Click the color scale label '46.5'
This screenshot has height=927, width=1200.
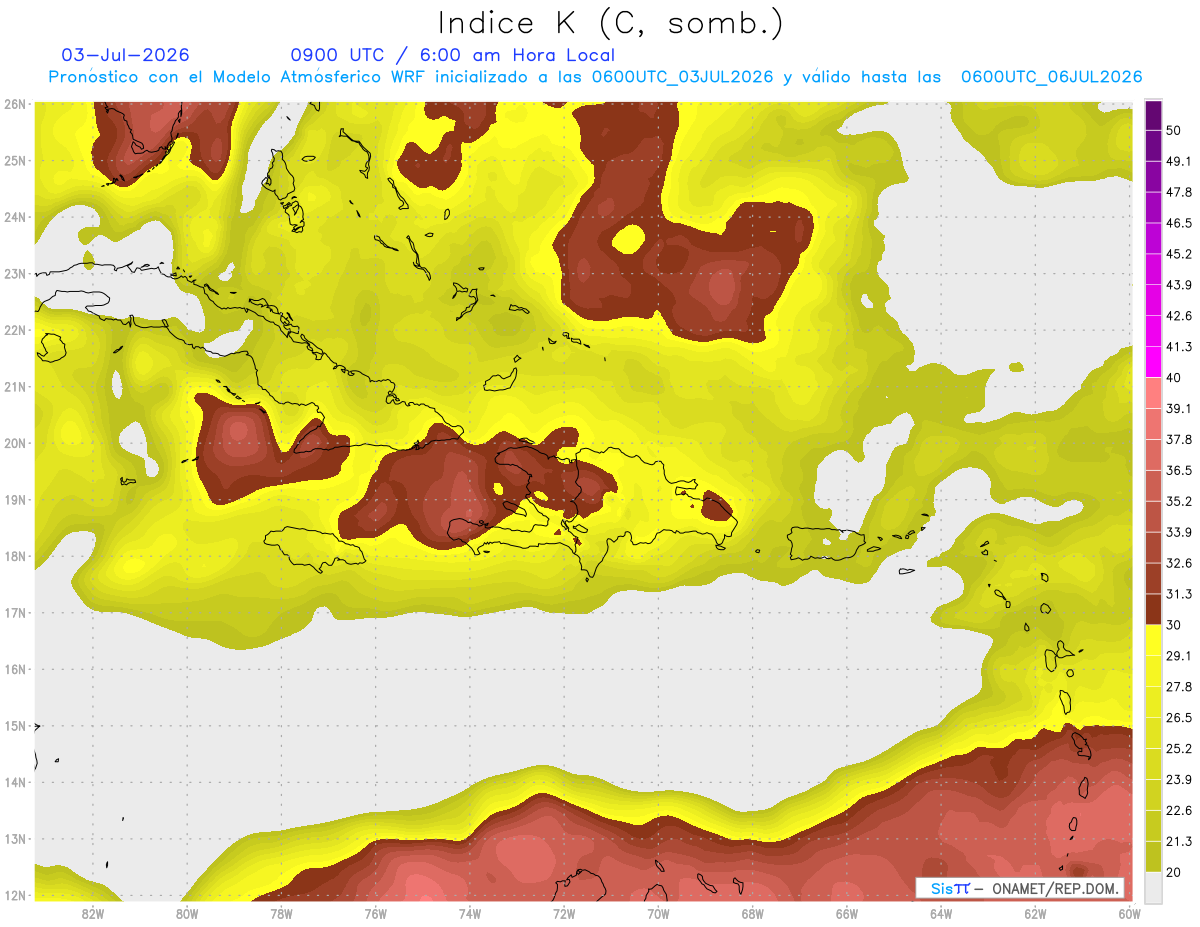pos(1178,223)
